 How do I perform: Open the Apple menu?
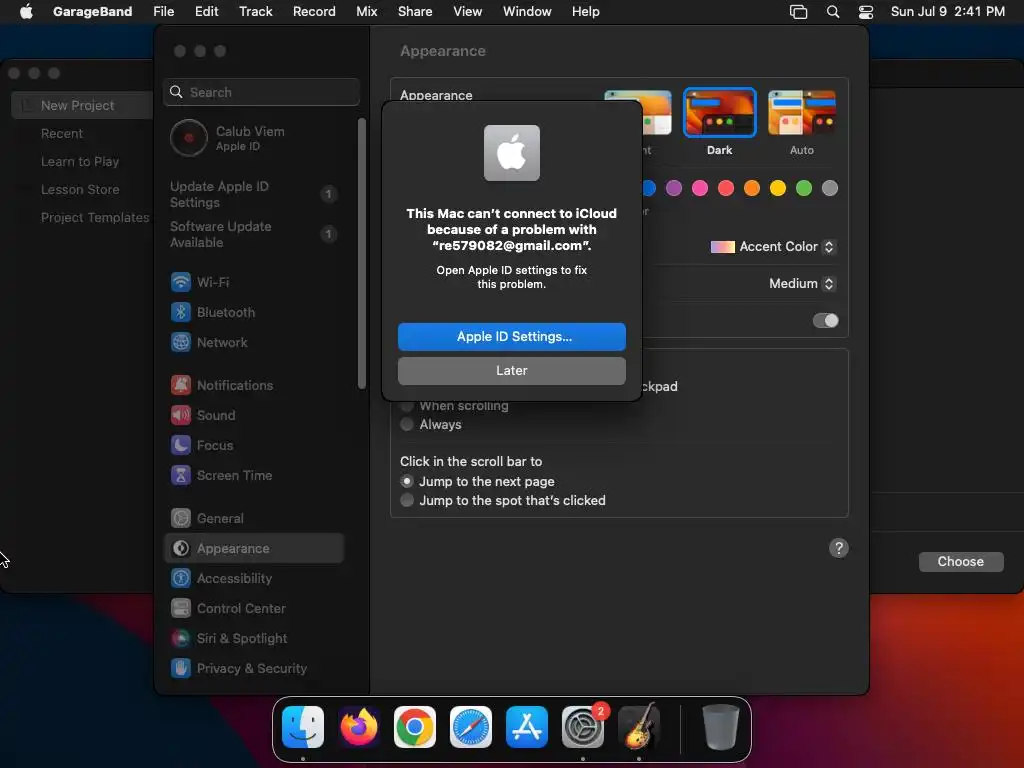coord(26,12)
